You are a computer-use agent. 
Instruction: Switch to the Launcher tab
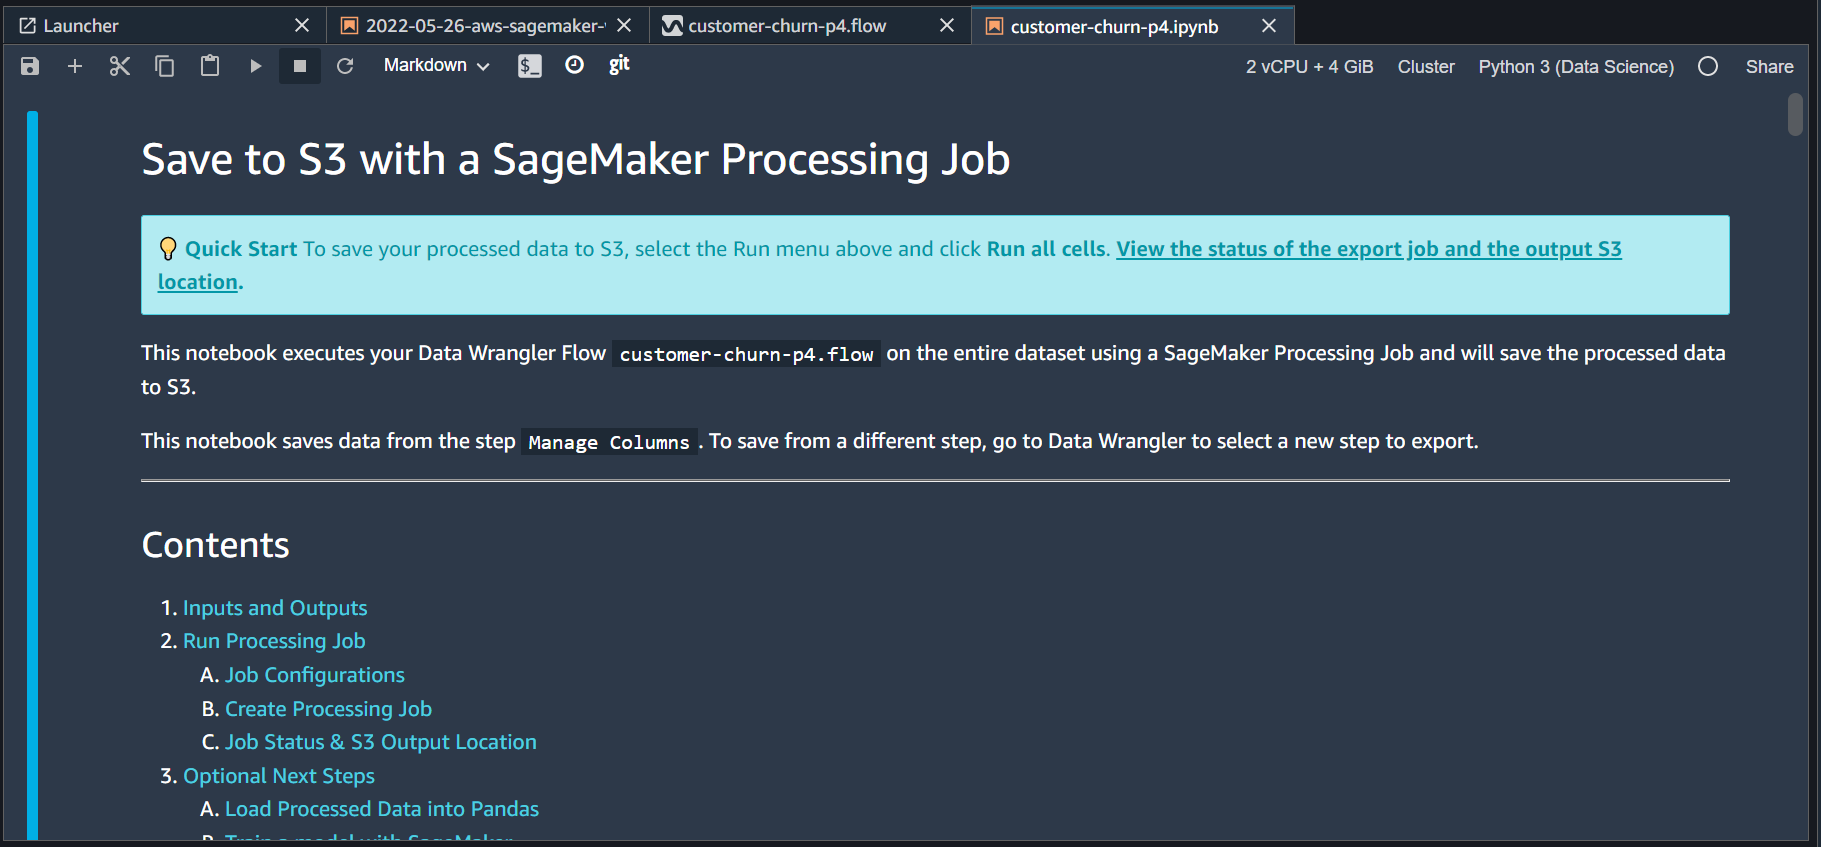(165, 26)
